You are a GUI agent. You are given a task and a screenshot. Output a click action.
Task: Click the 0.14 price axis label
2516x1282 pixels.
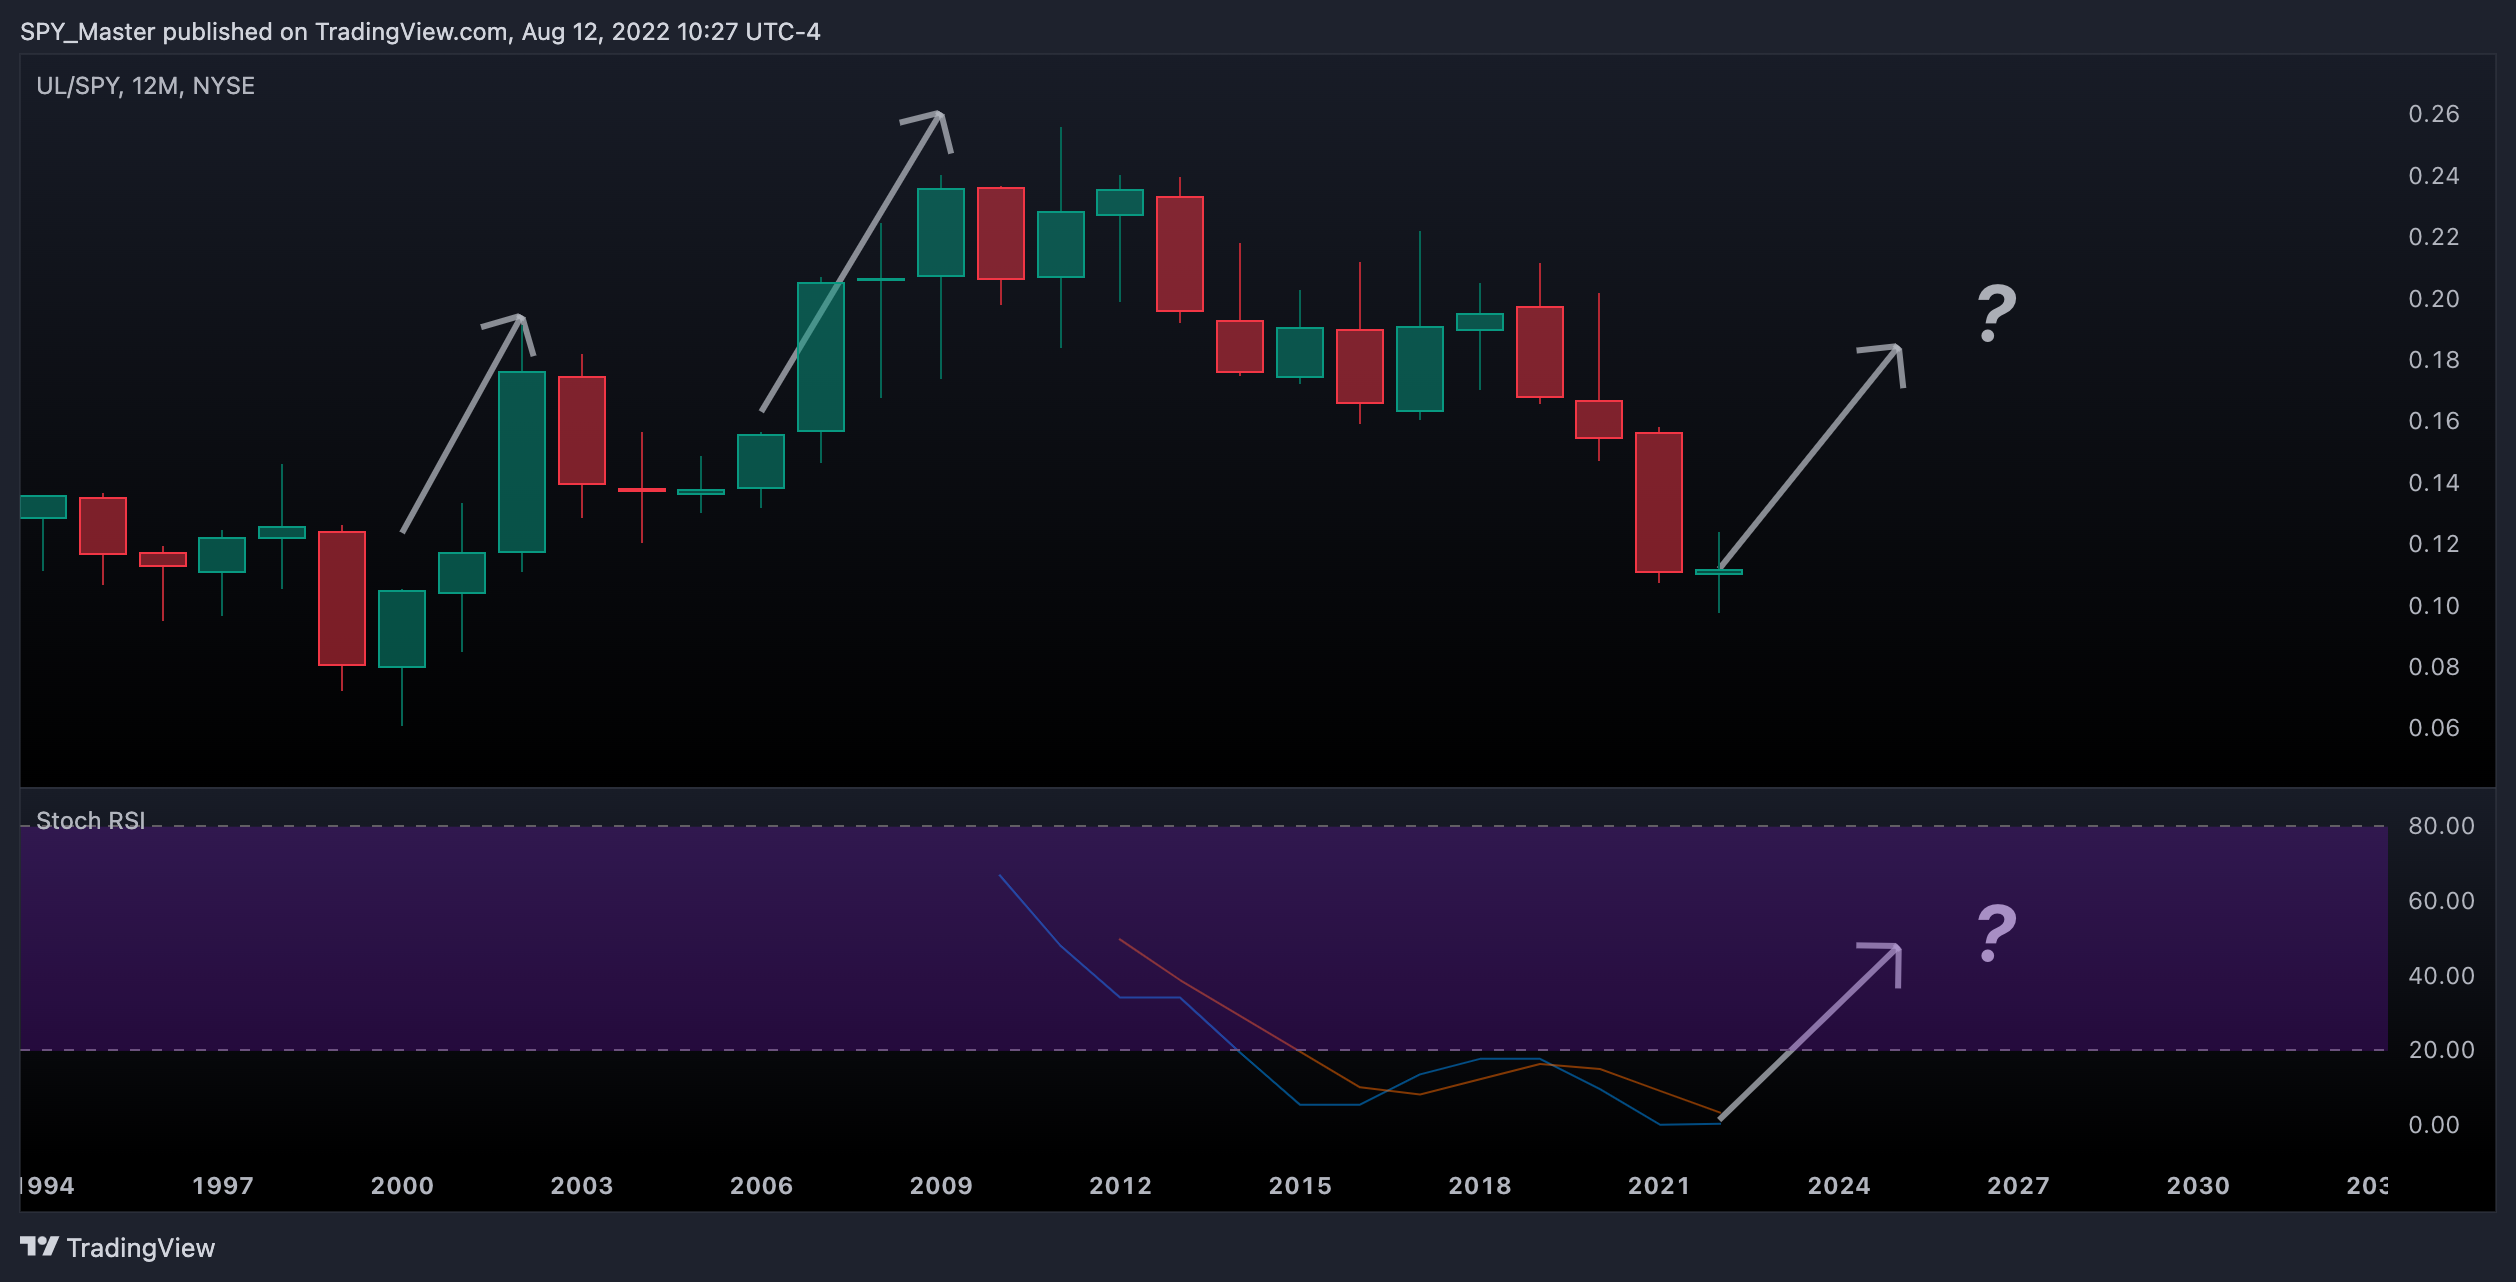pyautogui.click(x=2433, y=483)
